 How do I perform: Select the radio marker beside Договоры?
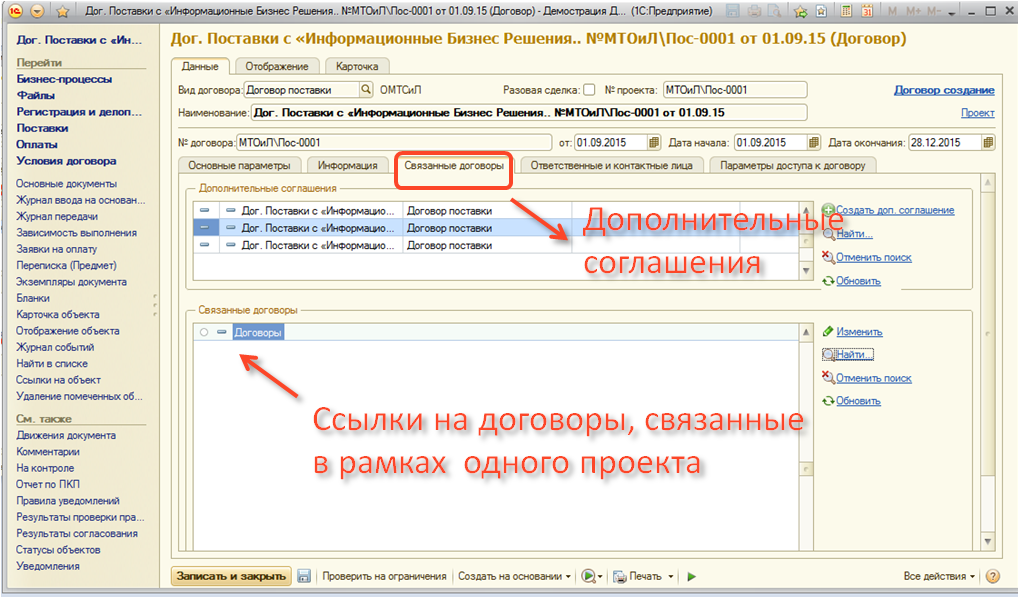(x=204, y=332)
